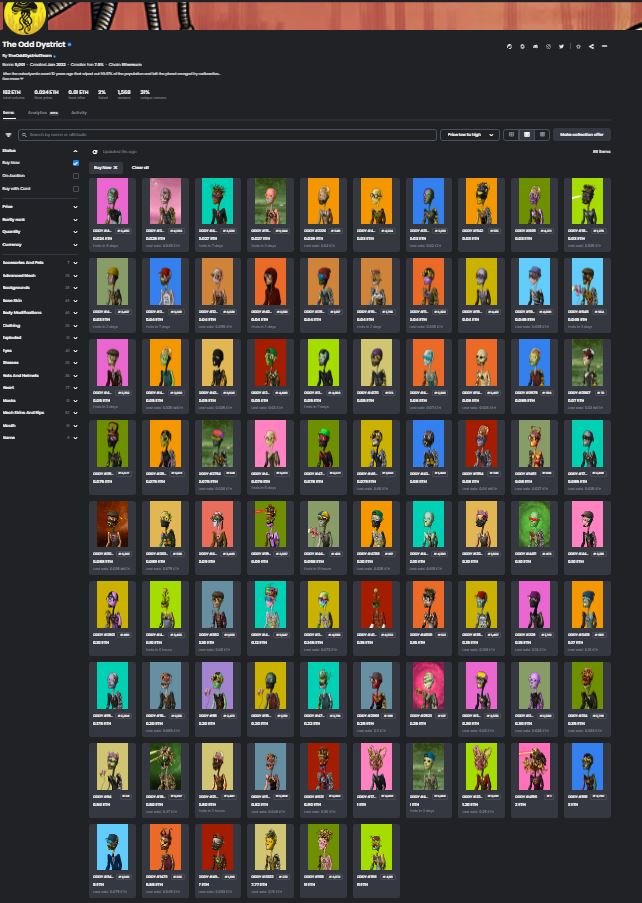Check the Buy Now status checkbox
The height and width of the screenshot is (903, 642).
coord(75,163)
